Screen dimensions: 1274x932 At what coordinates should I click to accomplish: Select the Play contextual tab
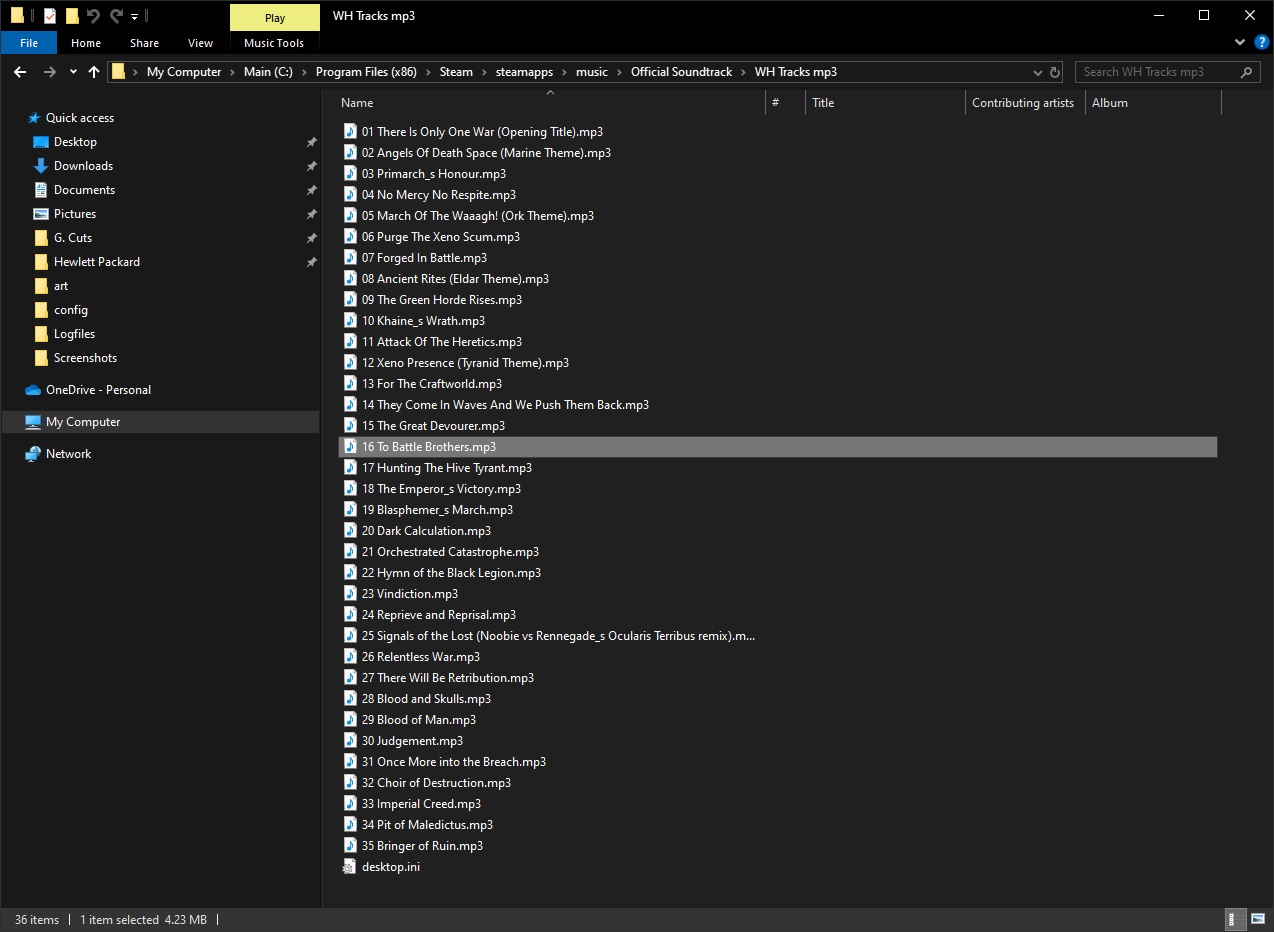(275, 17)
